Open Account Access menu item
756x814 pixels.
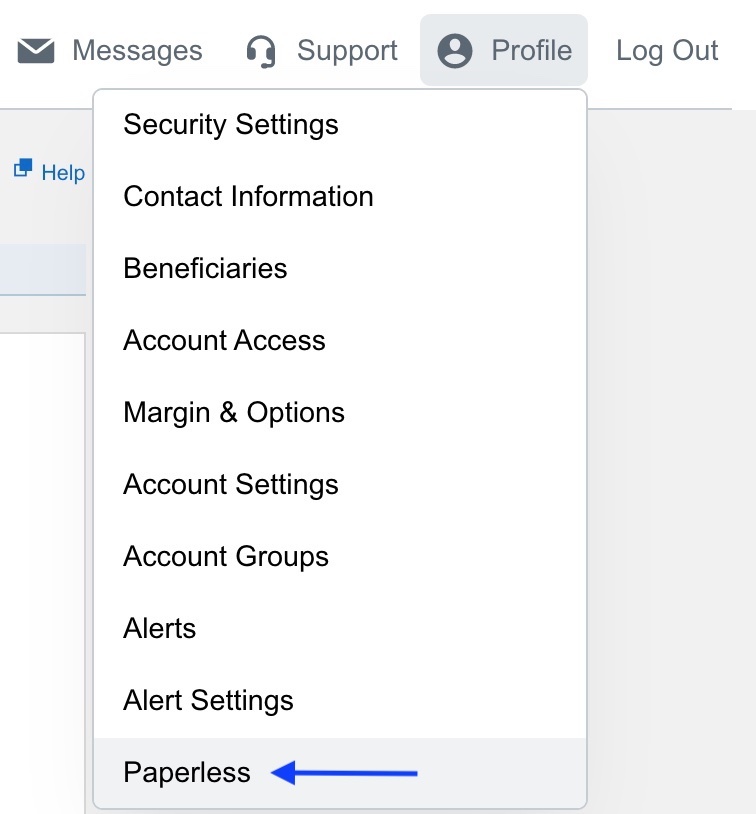click(224, 341)
